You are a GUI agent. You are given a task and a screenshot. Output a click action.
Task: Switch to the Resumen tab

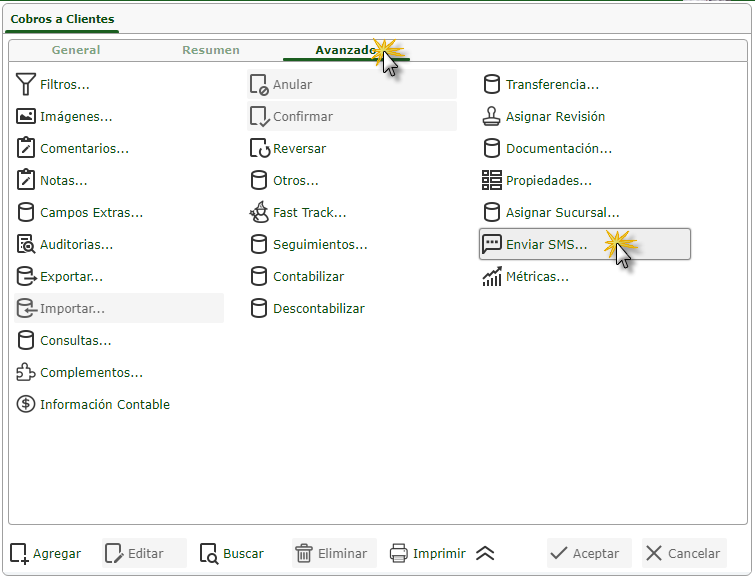pos(211,50)
